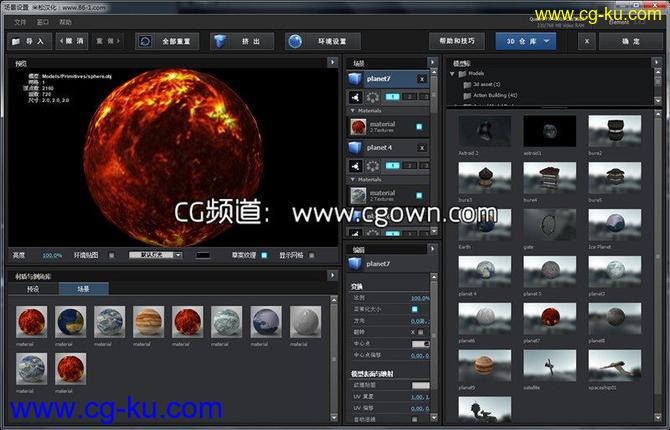Select the plain gray moon material sphere
The width and height of the screenshot is (670, 430).
305,322
